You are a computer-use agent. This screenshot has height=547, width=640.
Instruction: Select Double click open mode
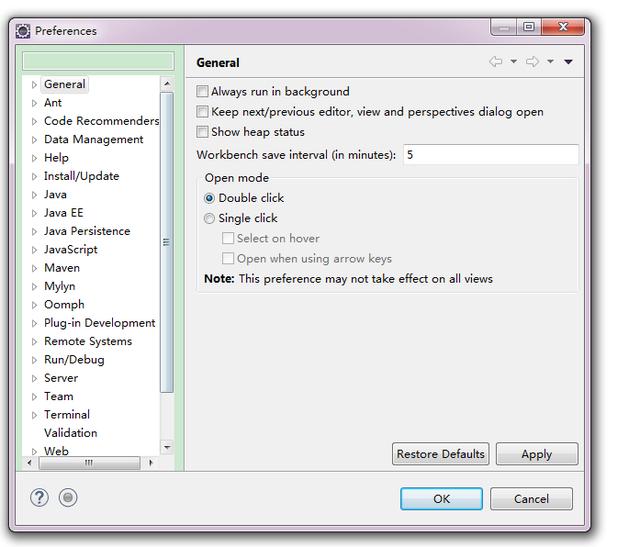point(209,198)
